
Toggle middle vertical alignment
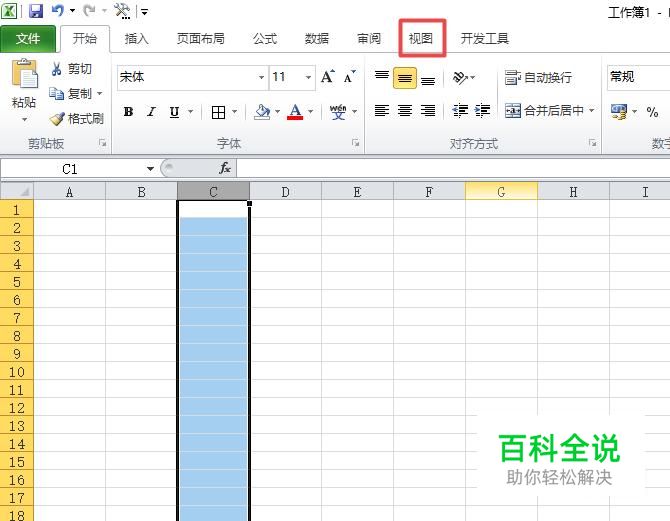(x=405, y=78)
